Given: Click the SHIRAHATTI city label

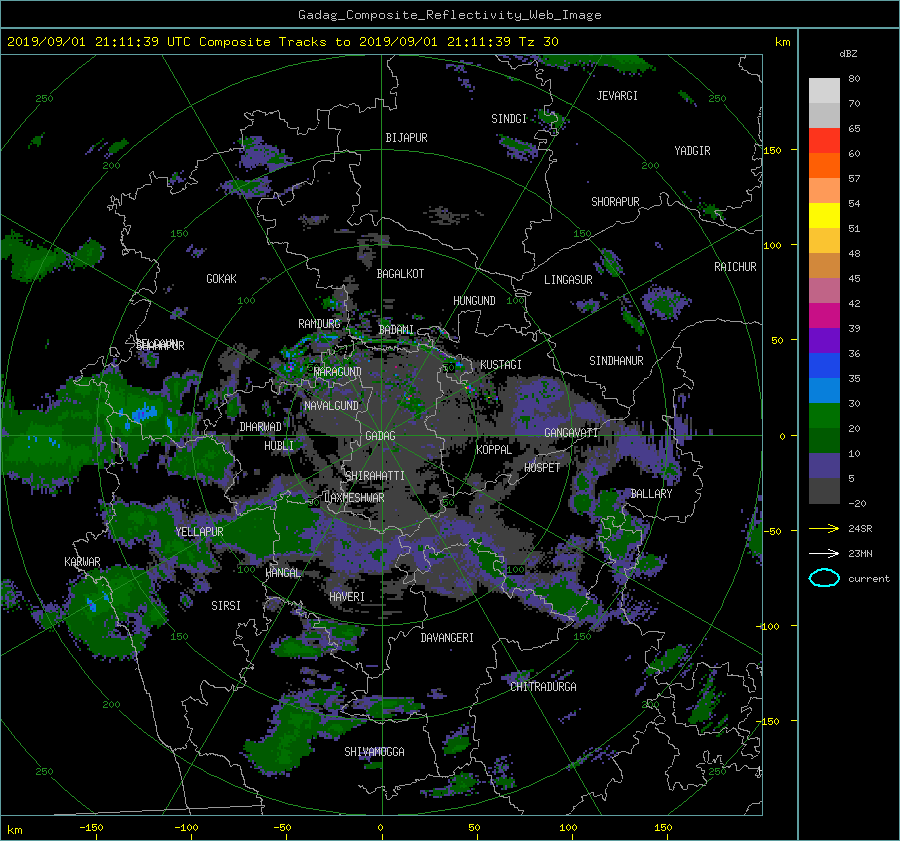Looking at the screenshot, I should [x=375, y=476].
